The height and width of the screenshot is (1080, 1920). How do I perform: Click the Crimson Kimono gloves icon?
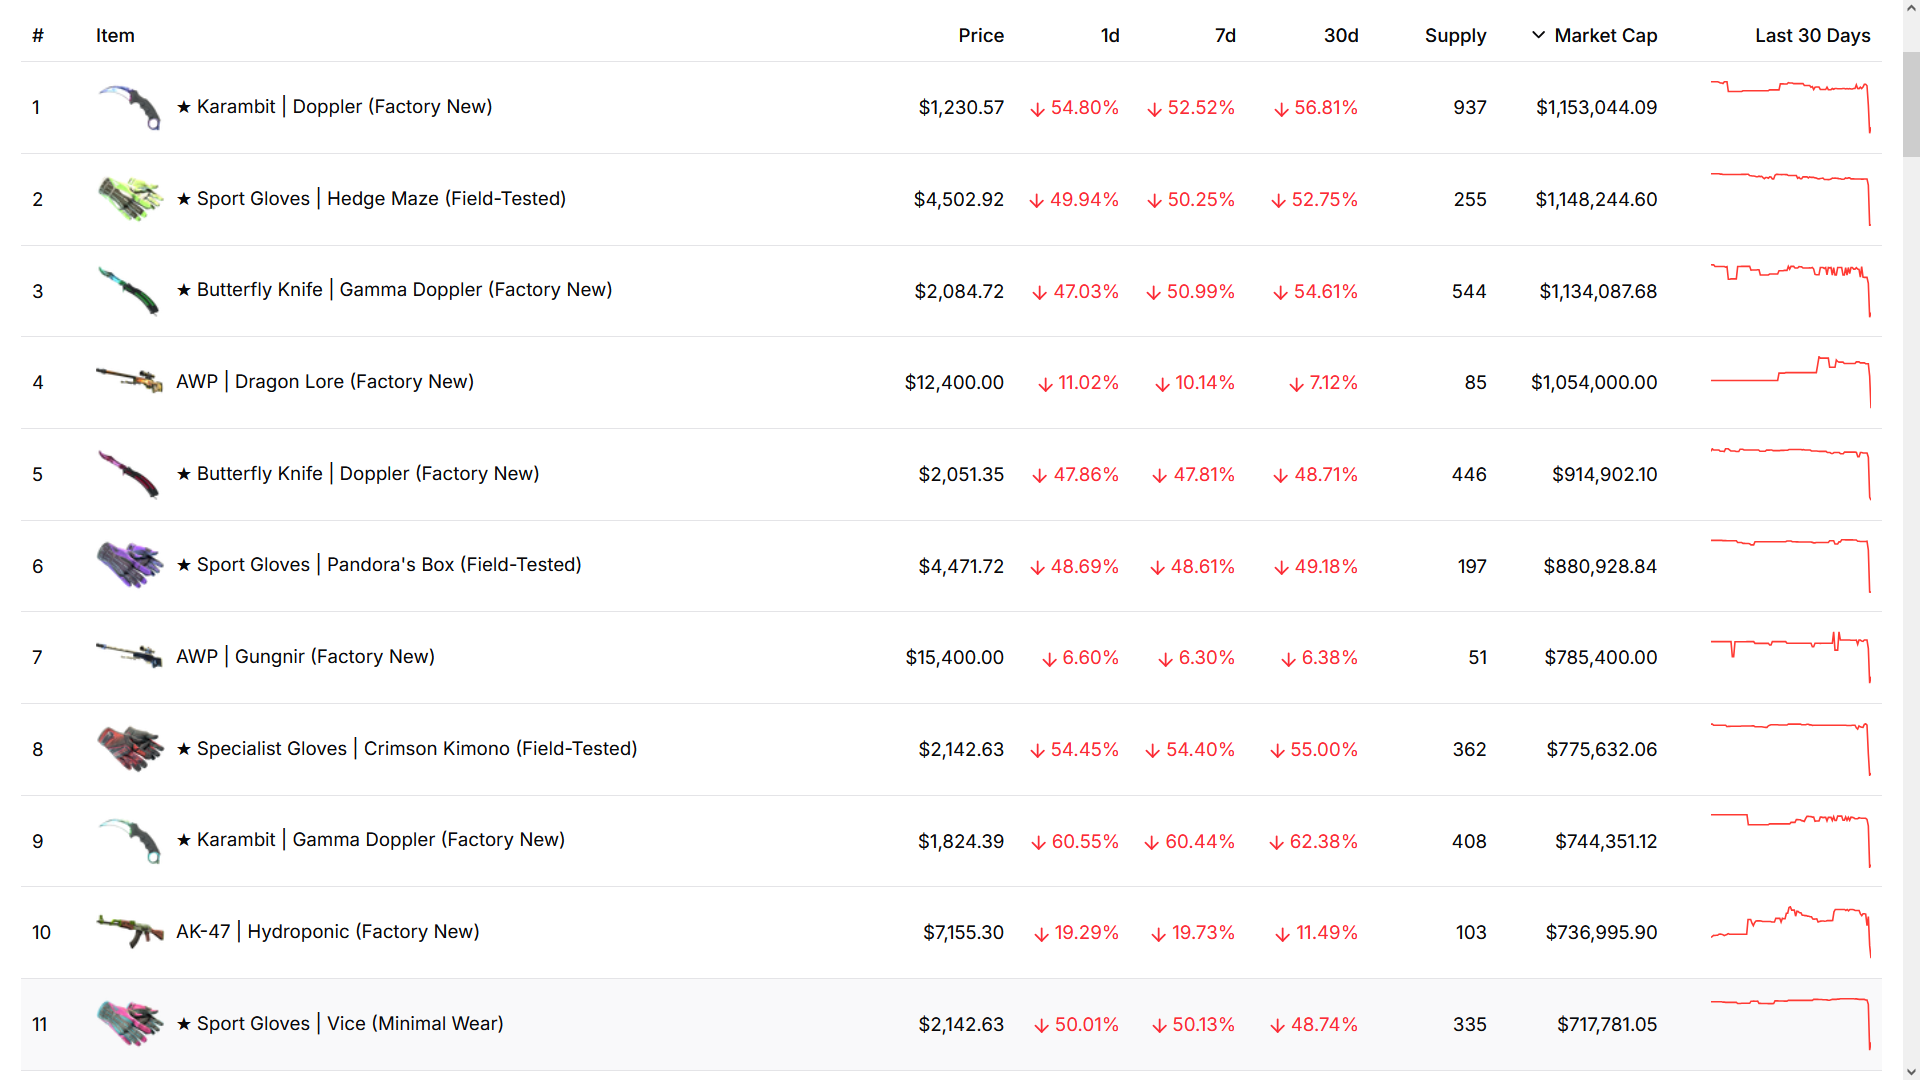(x=130, y=749)
